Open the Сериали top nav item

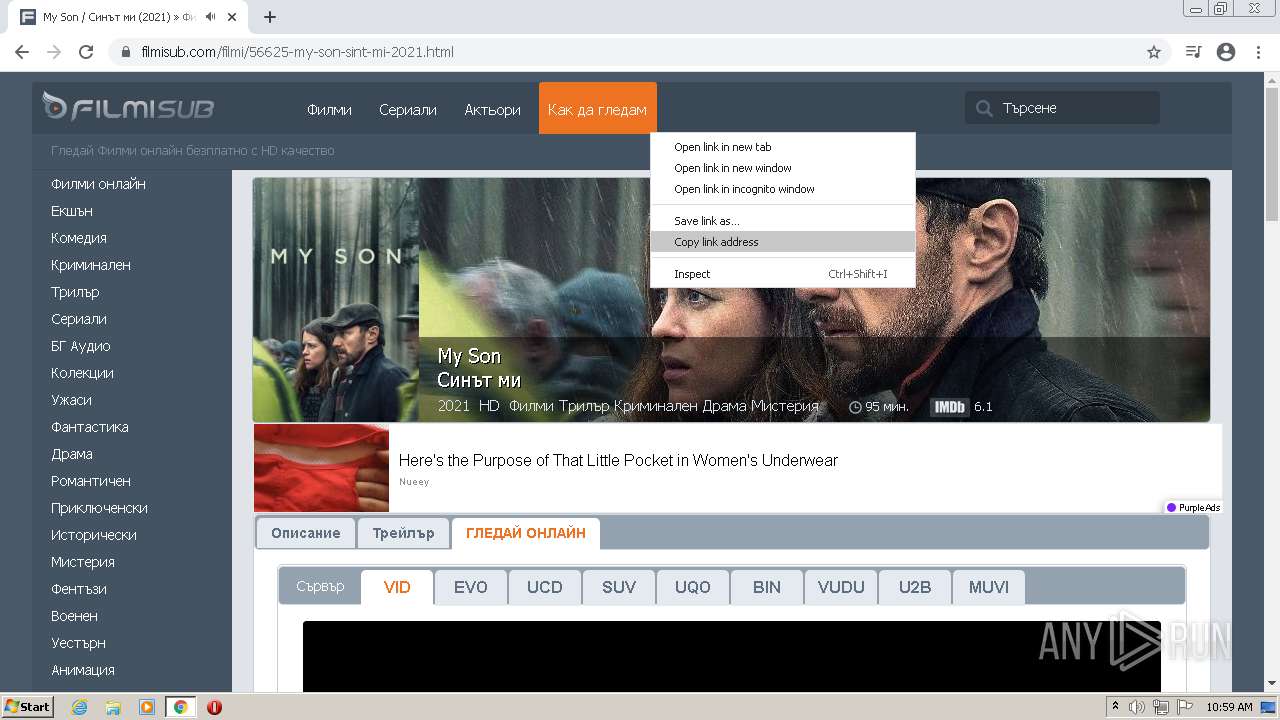408,109
